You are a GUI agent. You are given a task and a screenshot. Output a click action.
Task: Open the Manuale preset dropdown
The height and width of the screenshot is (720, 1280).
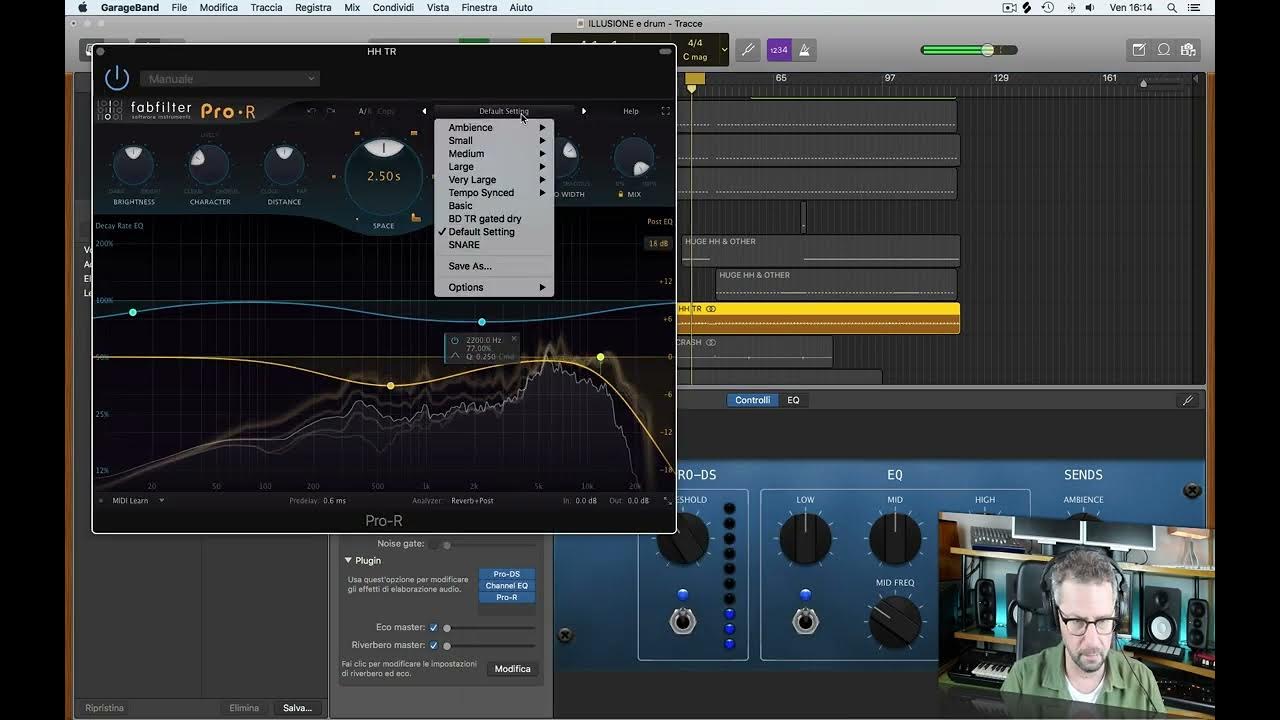tap(229, 79)
